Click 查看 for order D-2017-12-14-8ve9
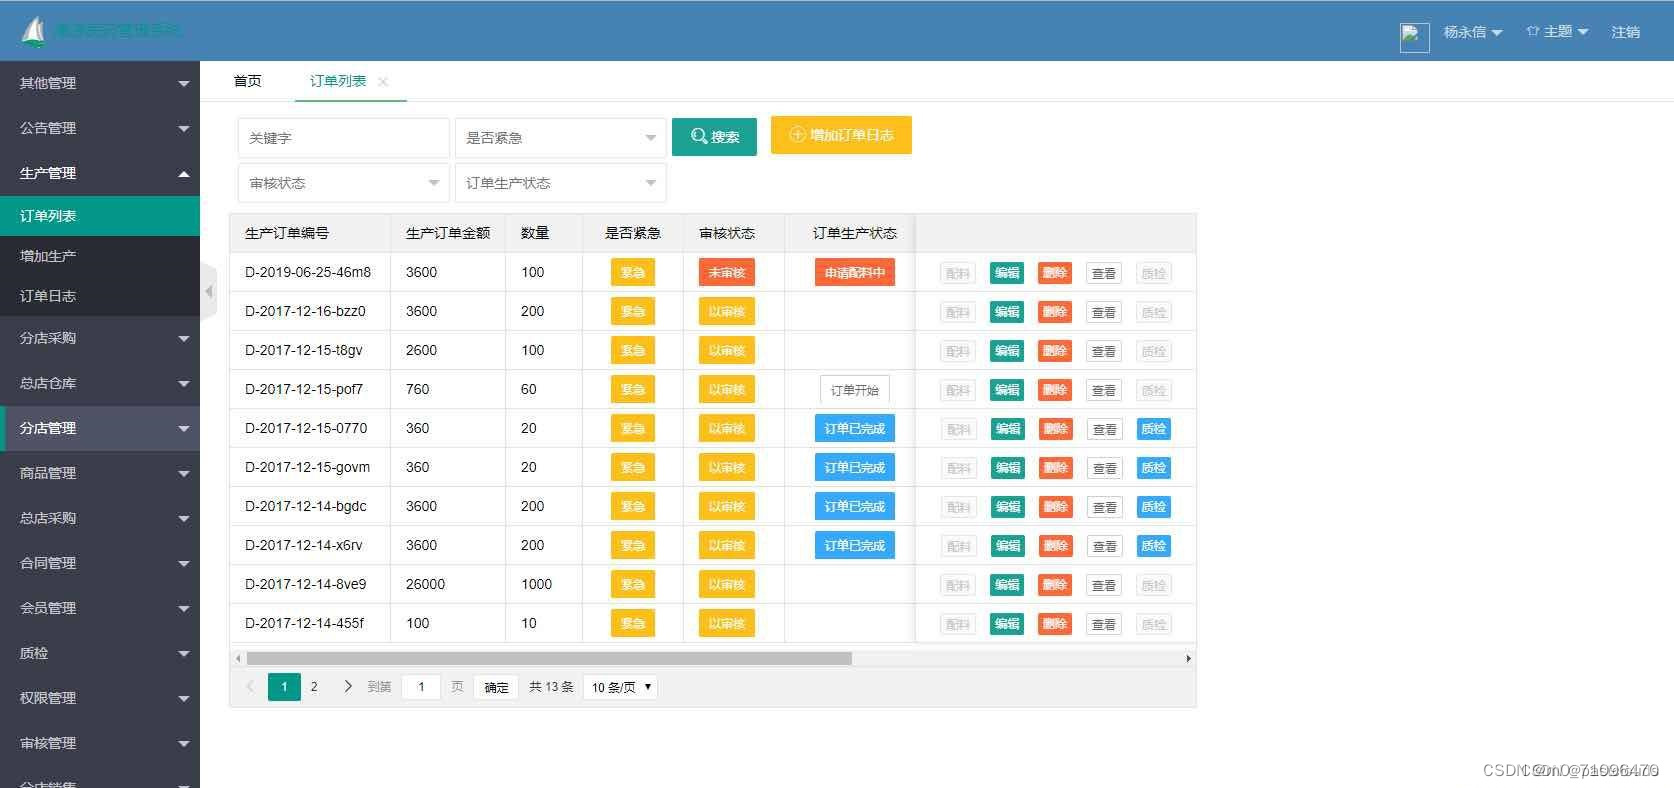 (1103, 585)
